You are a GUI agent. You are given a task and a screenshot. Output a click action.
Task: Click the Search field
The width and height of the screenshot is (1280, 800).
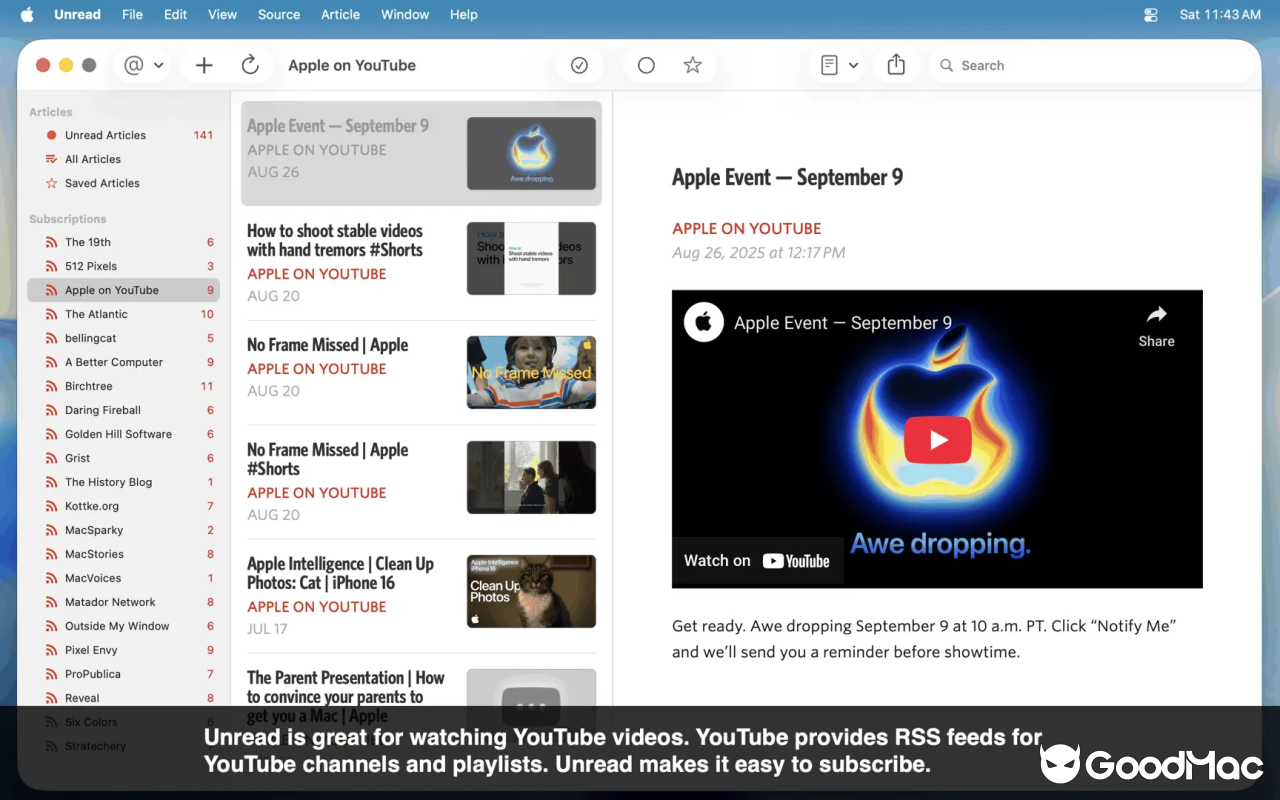[x=1090, y=65]
